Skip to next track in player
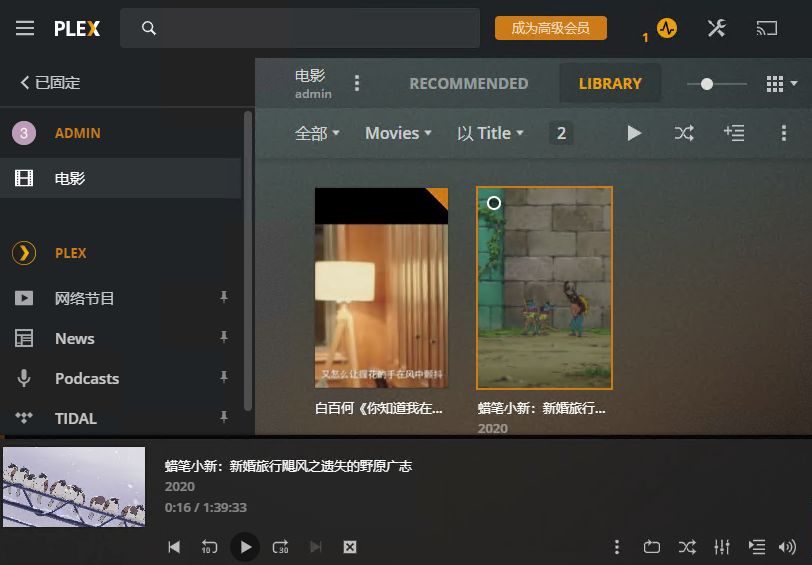812x565 pixels. [315, 547]
